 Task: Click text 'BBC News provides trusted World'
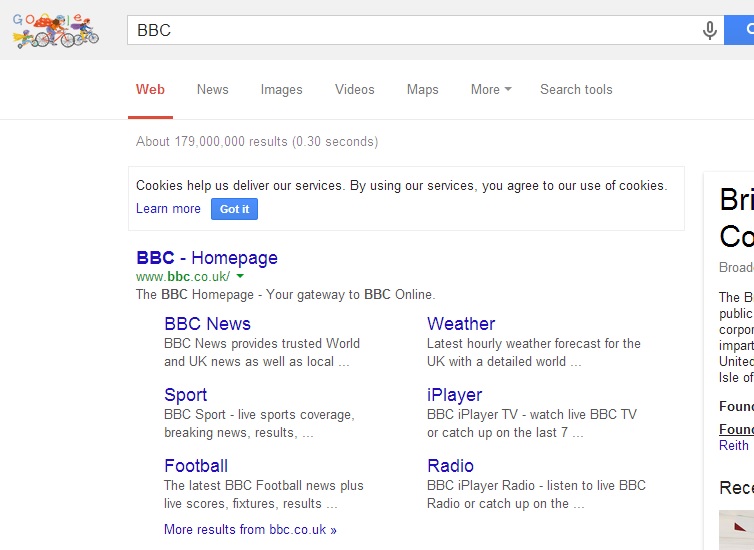click(x=262, y=343)
